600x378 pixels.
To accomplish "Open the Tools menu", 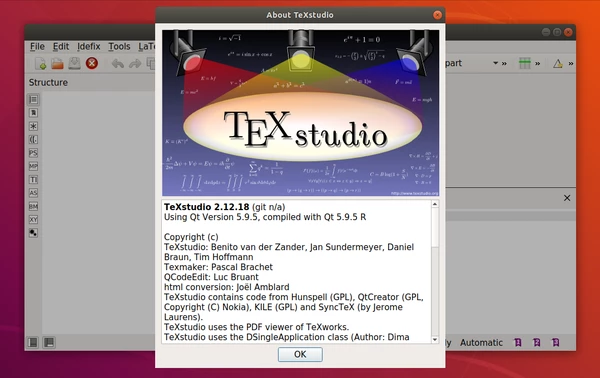I will point(119,46).
